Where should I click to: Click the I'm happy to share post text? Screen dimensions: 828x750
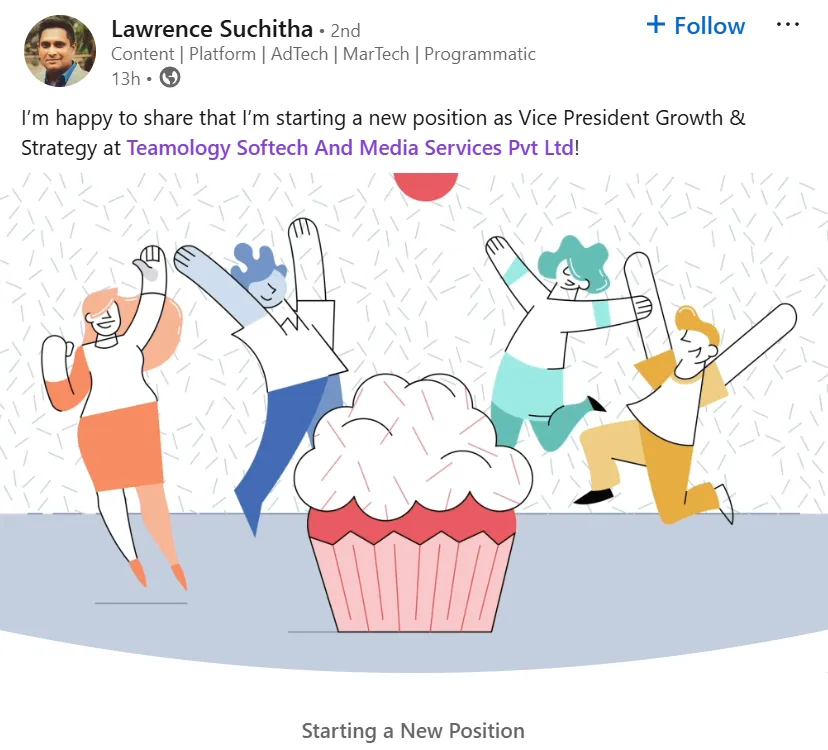pyautogui.click(x=383, y=133)
